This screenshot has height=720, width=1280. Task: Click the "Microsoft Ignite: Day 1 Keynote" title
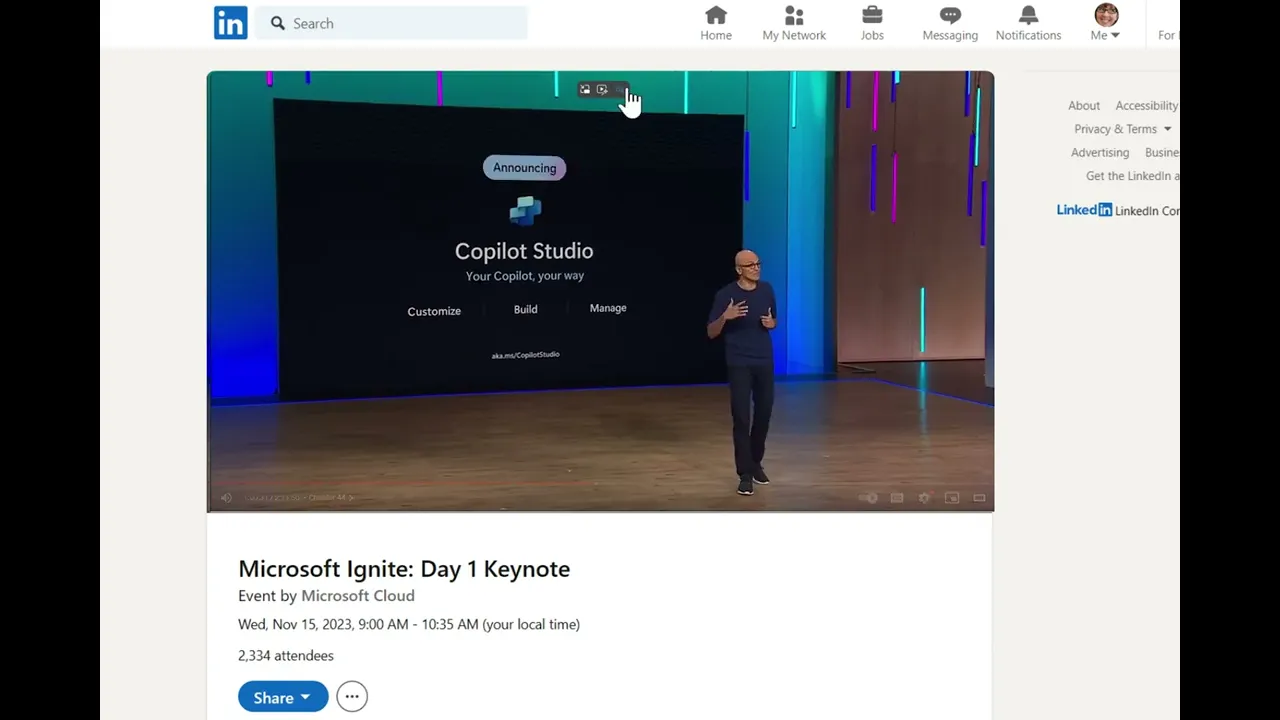click(404, 569)
